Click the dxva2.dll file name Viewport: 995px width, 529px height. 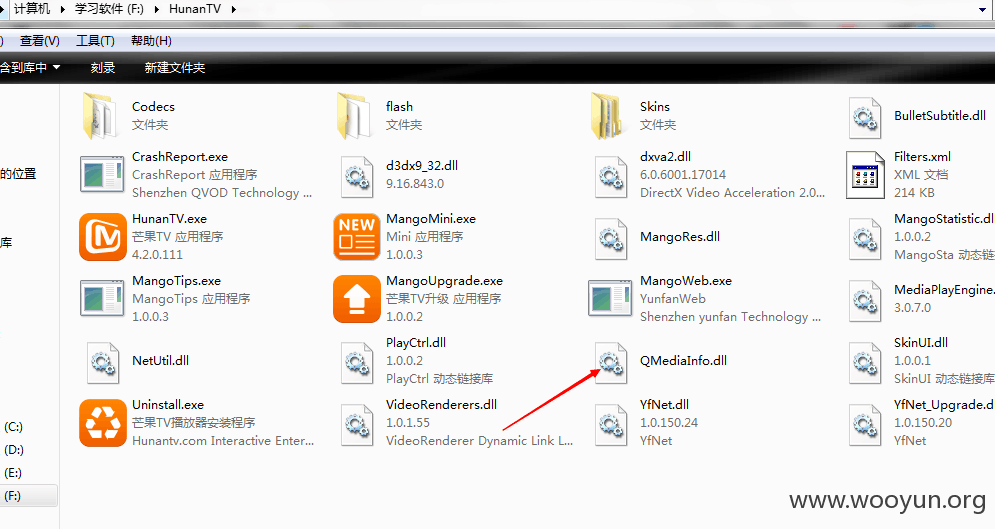665,157
